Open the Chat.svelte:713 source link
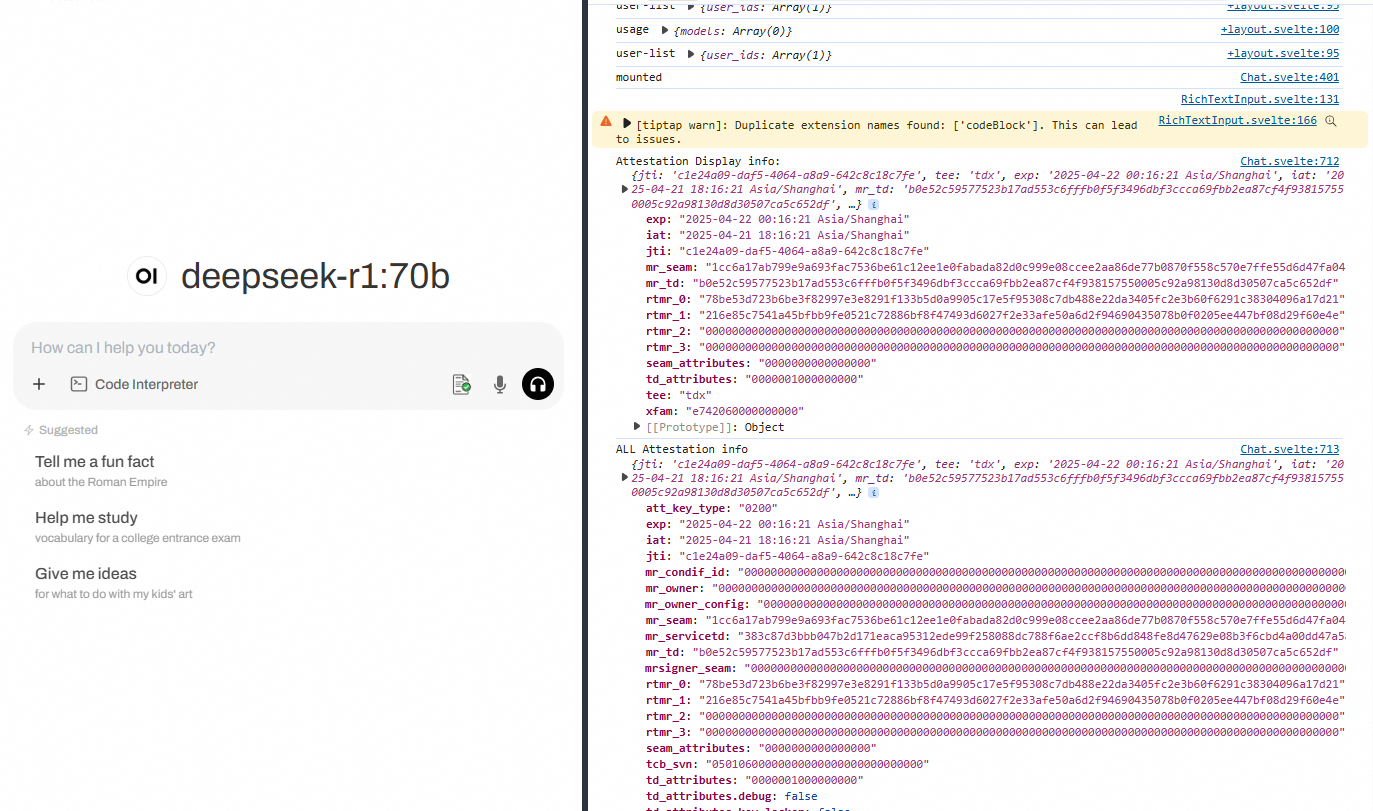 (x=1290, y=449)
